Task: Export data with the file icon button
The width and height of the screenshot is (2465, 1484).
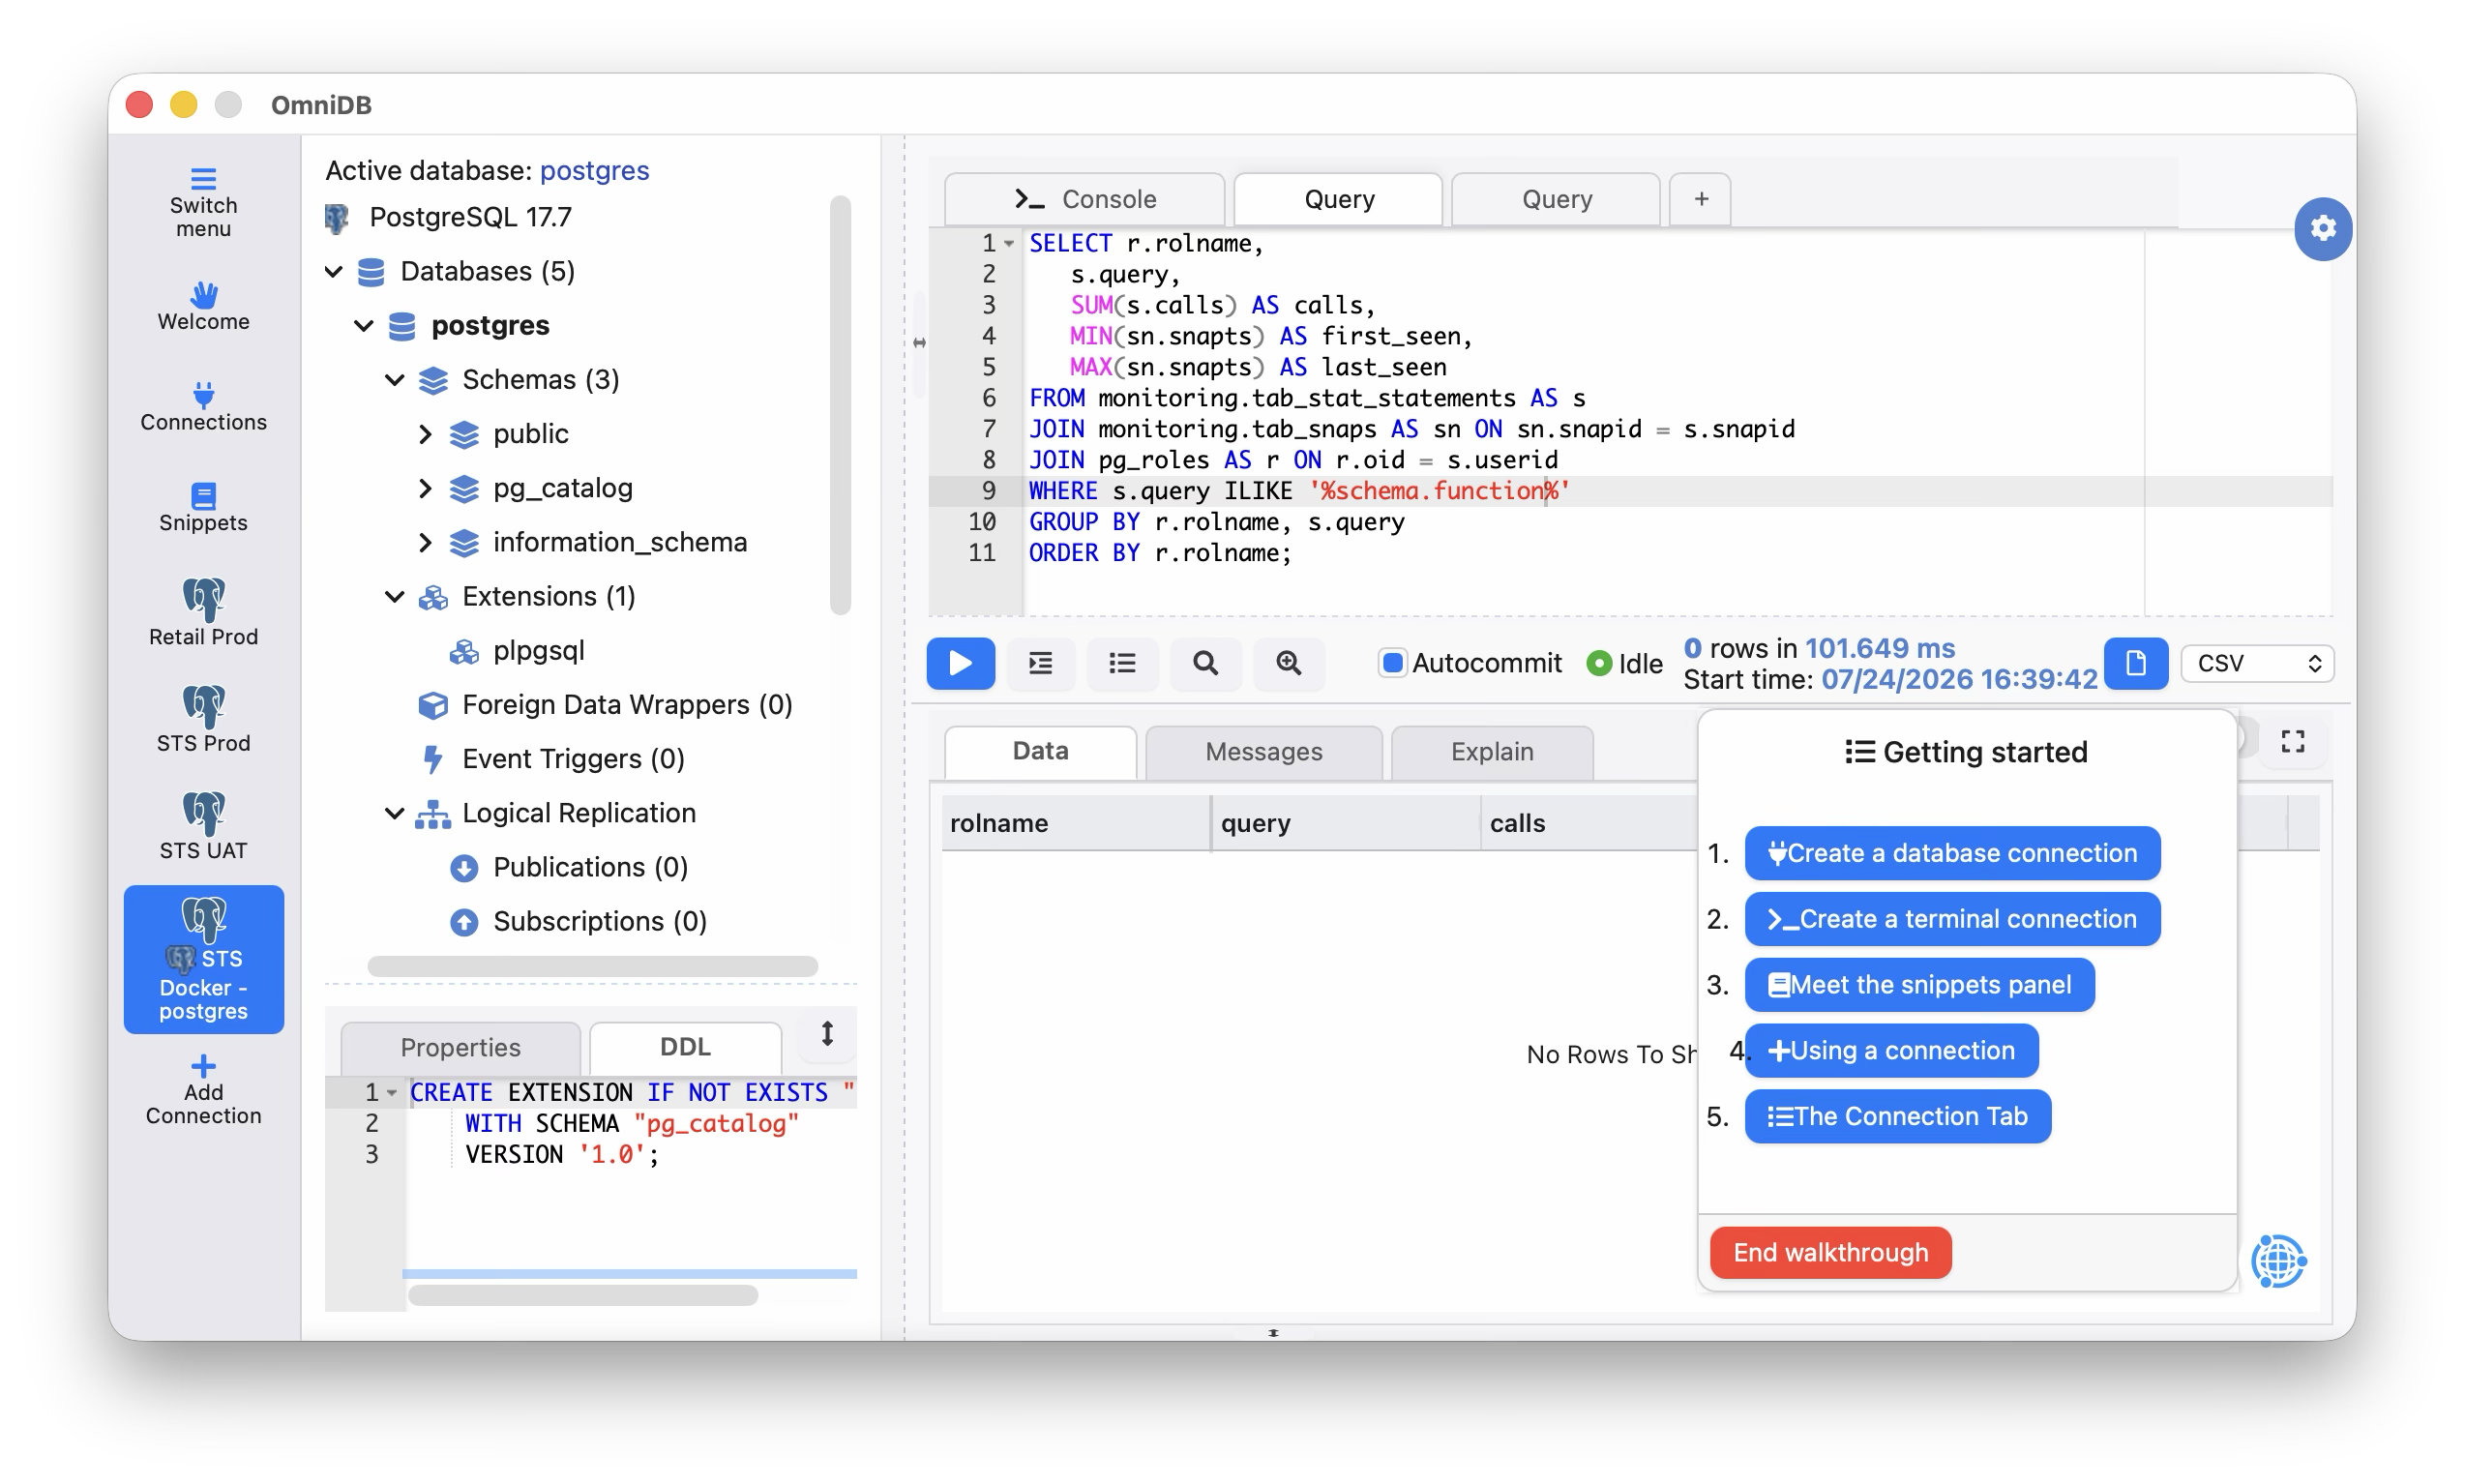Action: (x=2135, y=663)
